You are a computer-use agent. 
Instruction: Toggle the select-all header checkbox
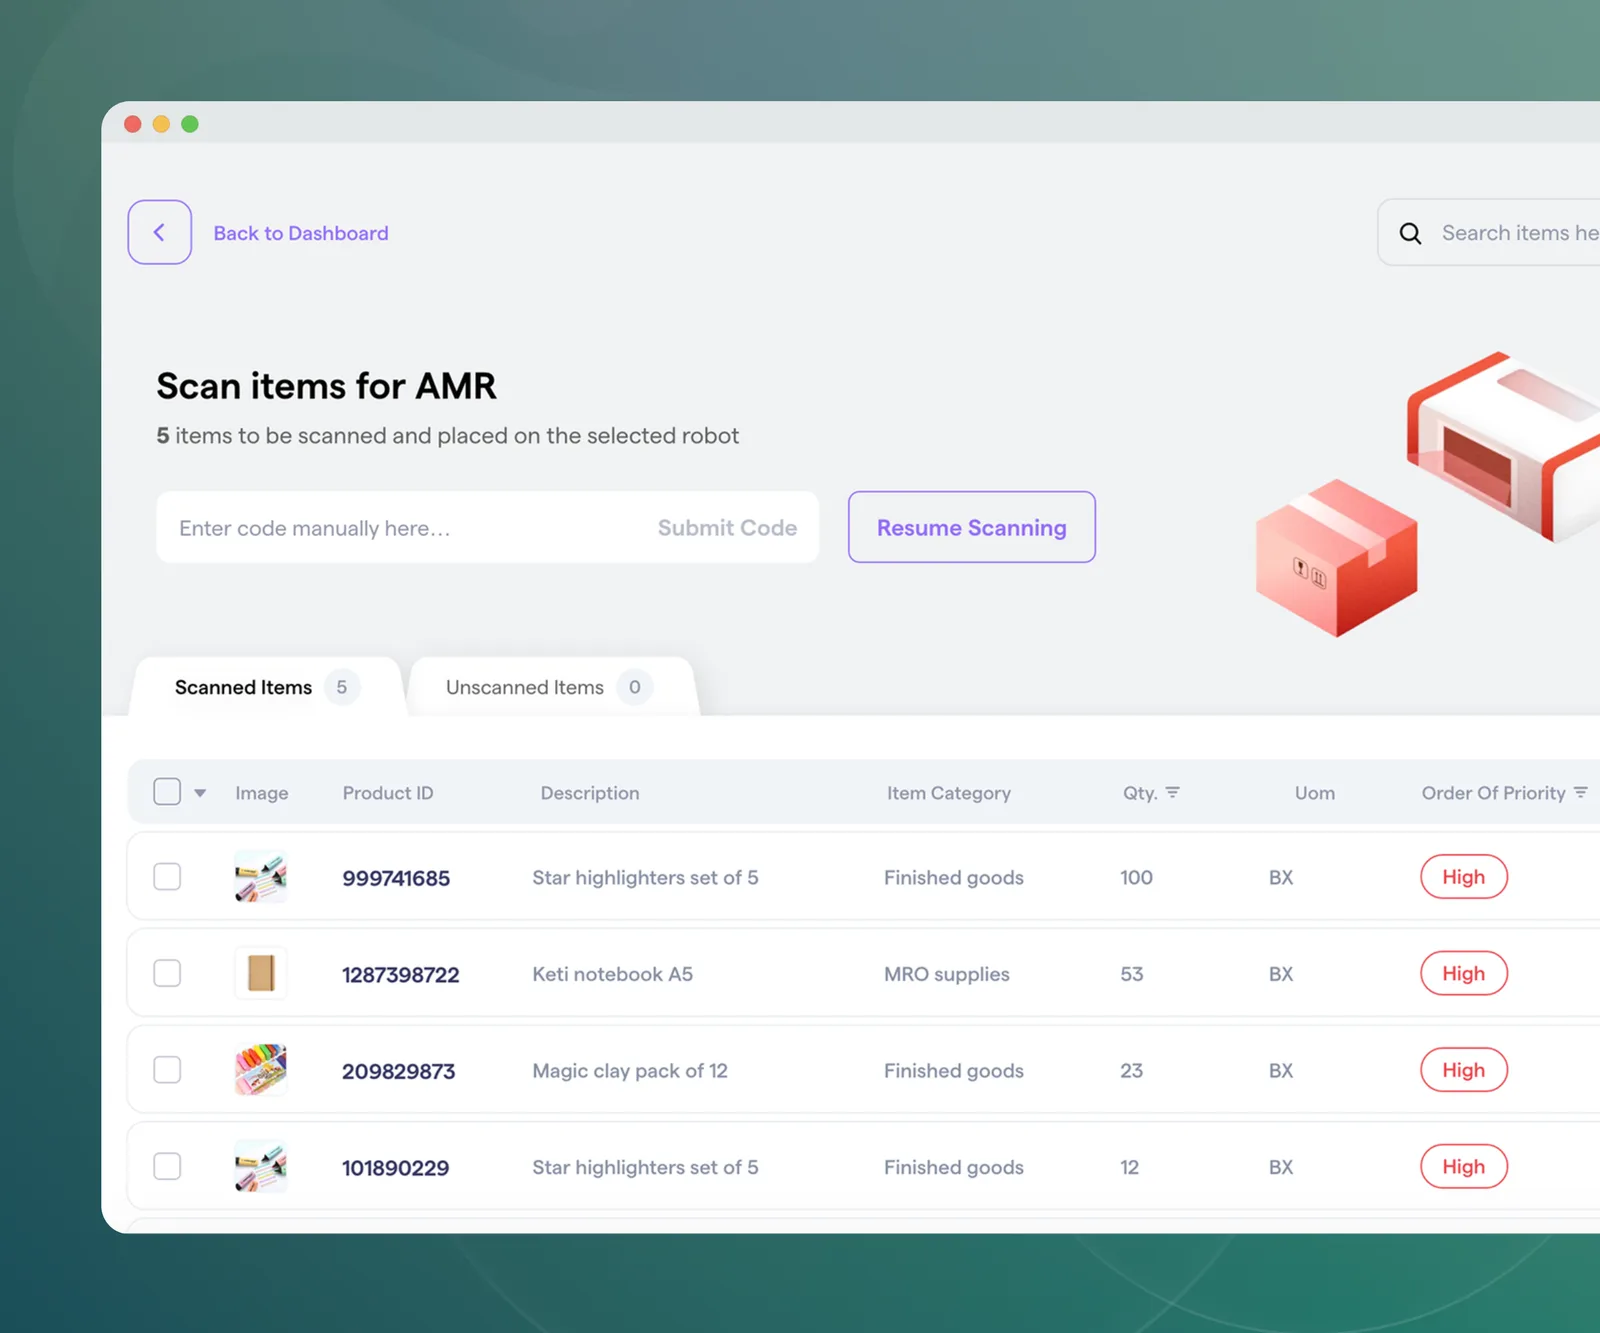point(167,792)
